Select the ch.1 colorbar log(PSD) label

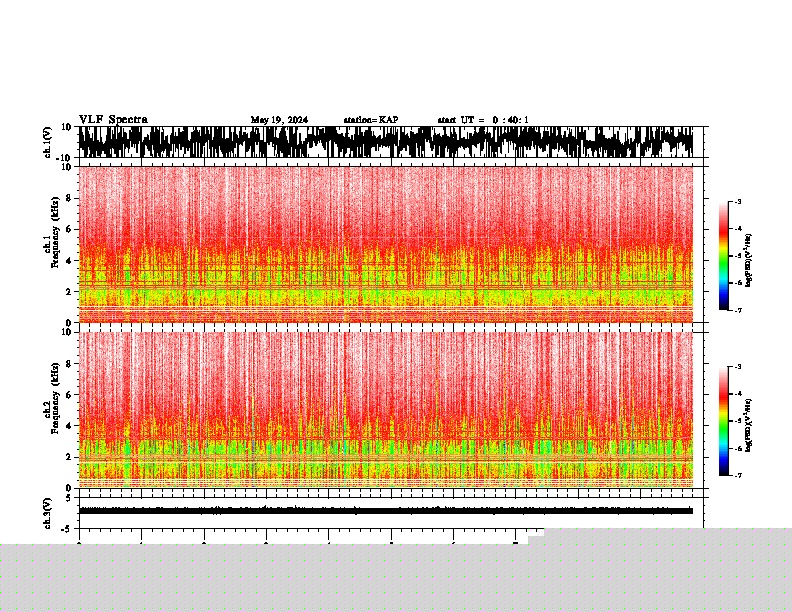tap(749, 261)
